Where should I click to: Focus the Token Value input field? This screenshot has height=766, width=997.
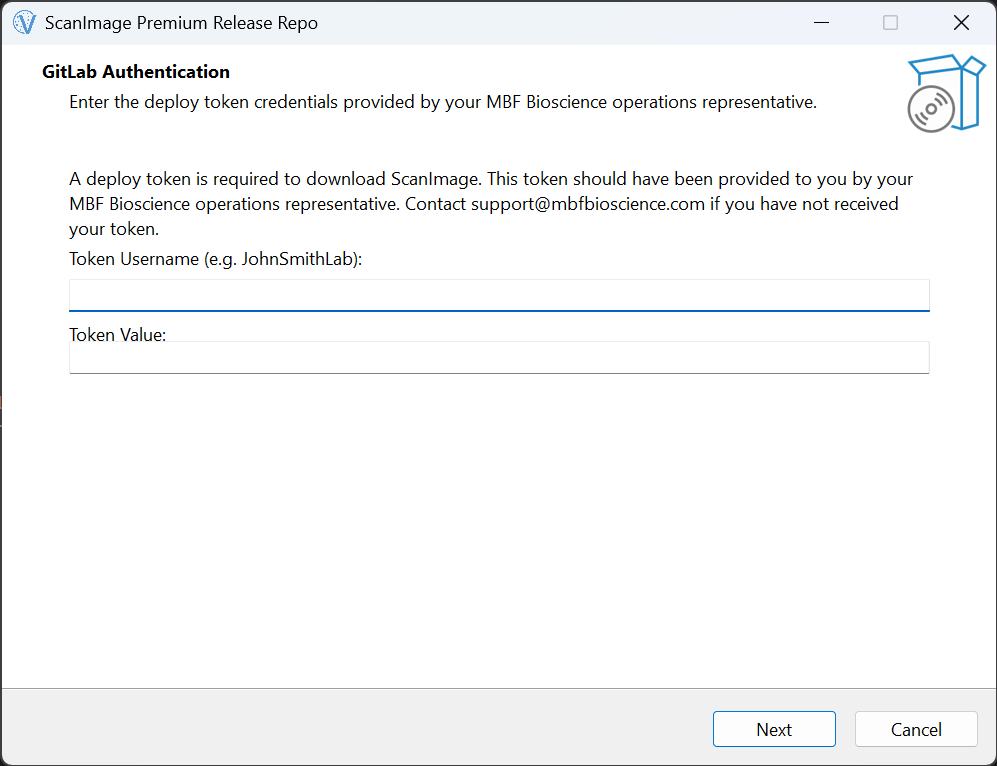(499, 357)
